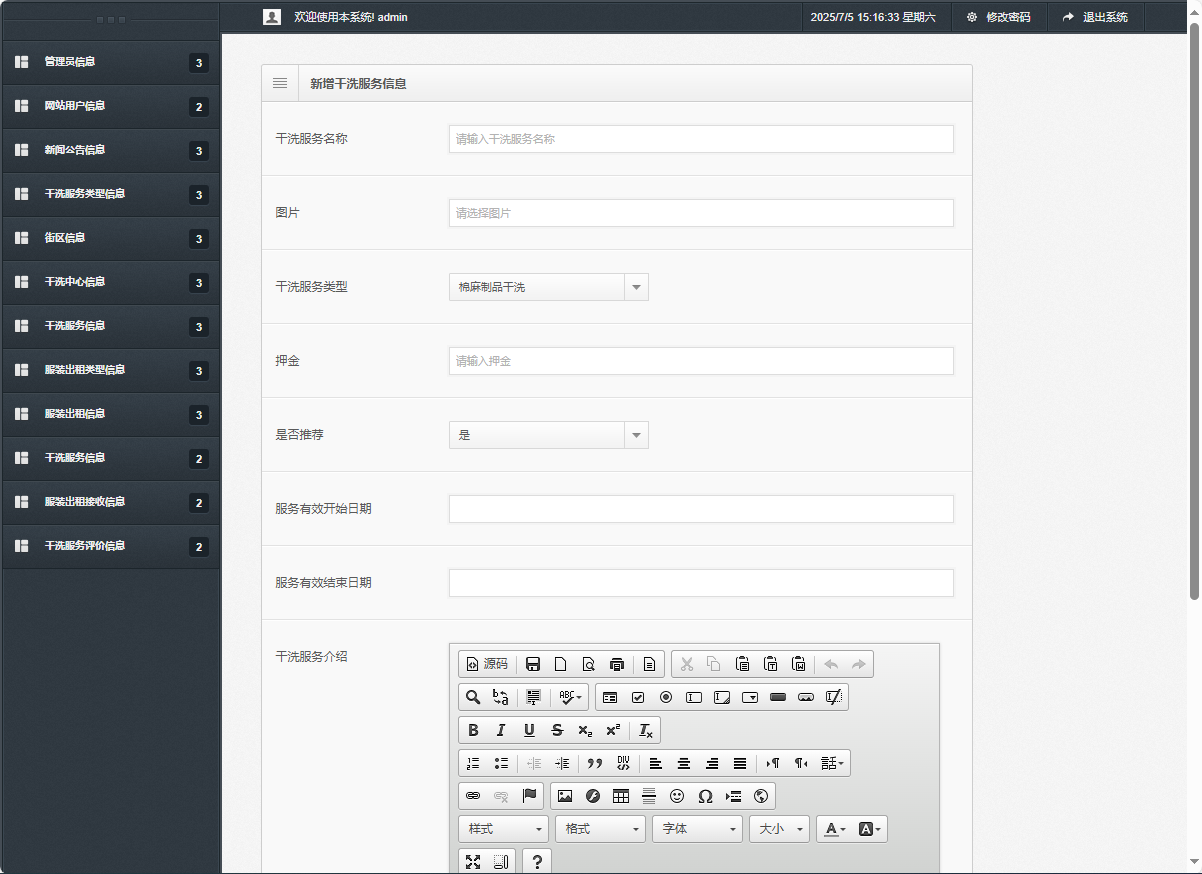Open the 干洗服务类型 dropdown
This screenshot has width=1202, height=874.
coord(548,287)
